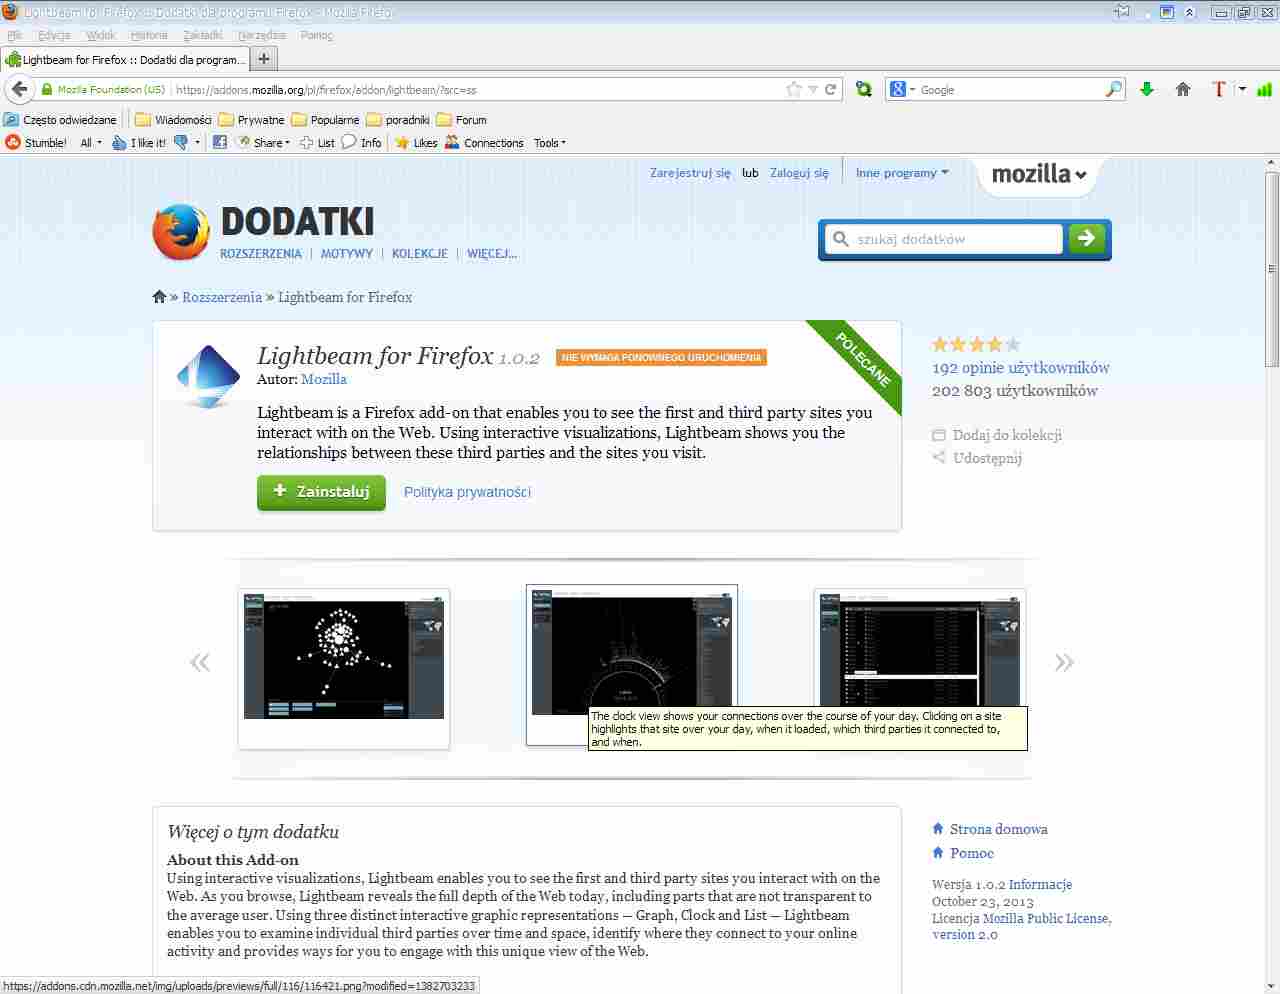Show previous screenshots with the left chevron
Image resolution: width=1280 pixels, height=994 pixels.
pyautogui.click(x=200, y=661)
